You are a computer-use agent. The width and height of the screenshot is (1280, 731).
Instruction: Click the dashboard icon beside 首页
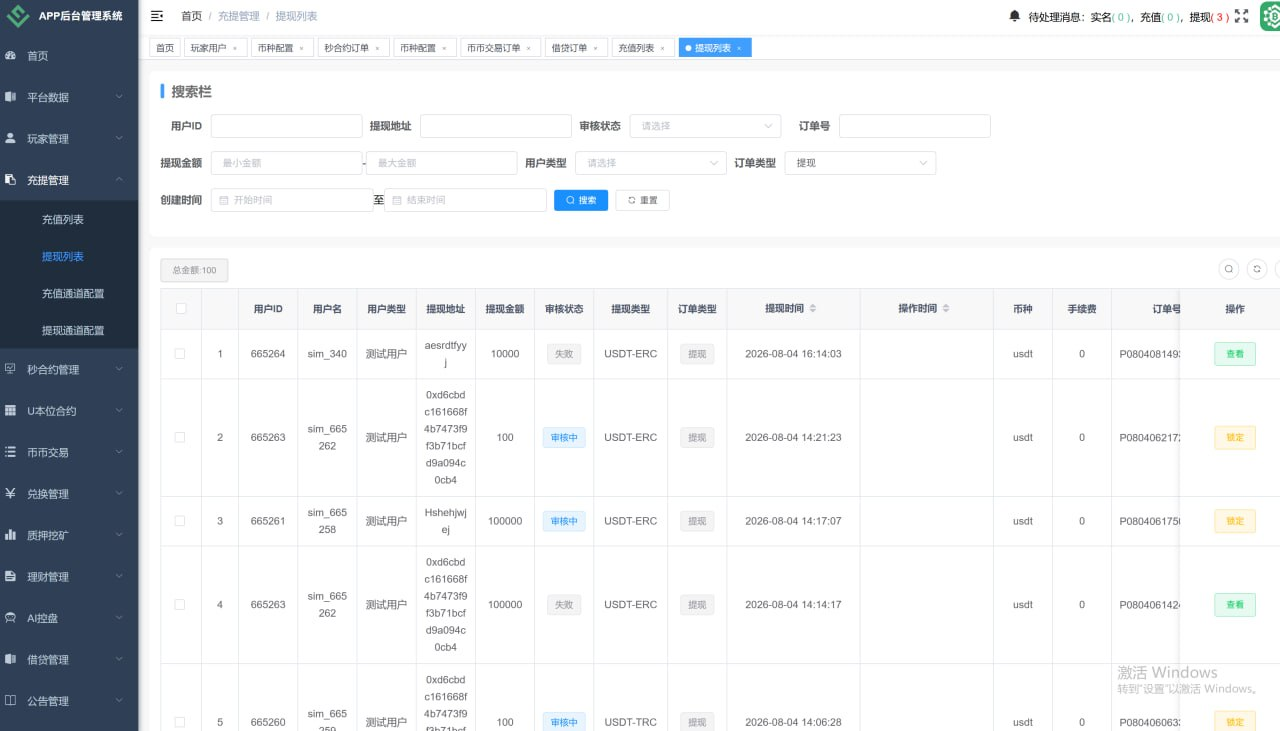[10, 56]
